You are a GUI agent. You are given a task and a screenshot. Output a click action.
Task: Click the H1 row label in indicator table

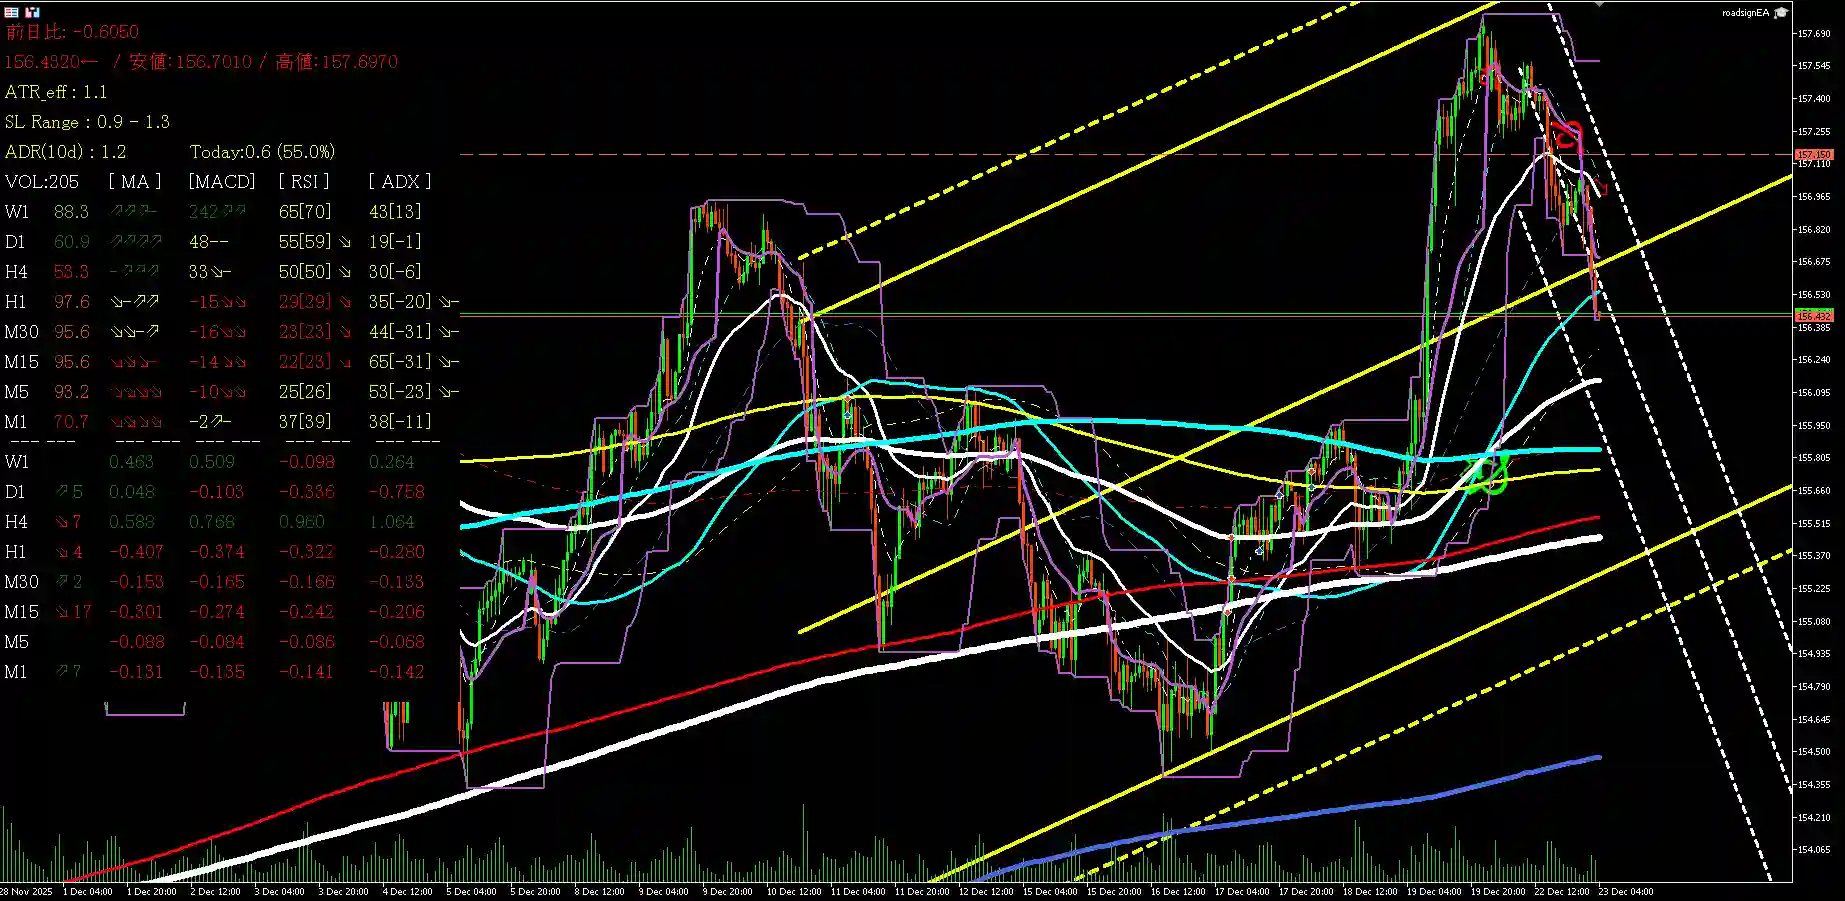(x=16, y=302)
